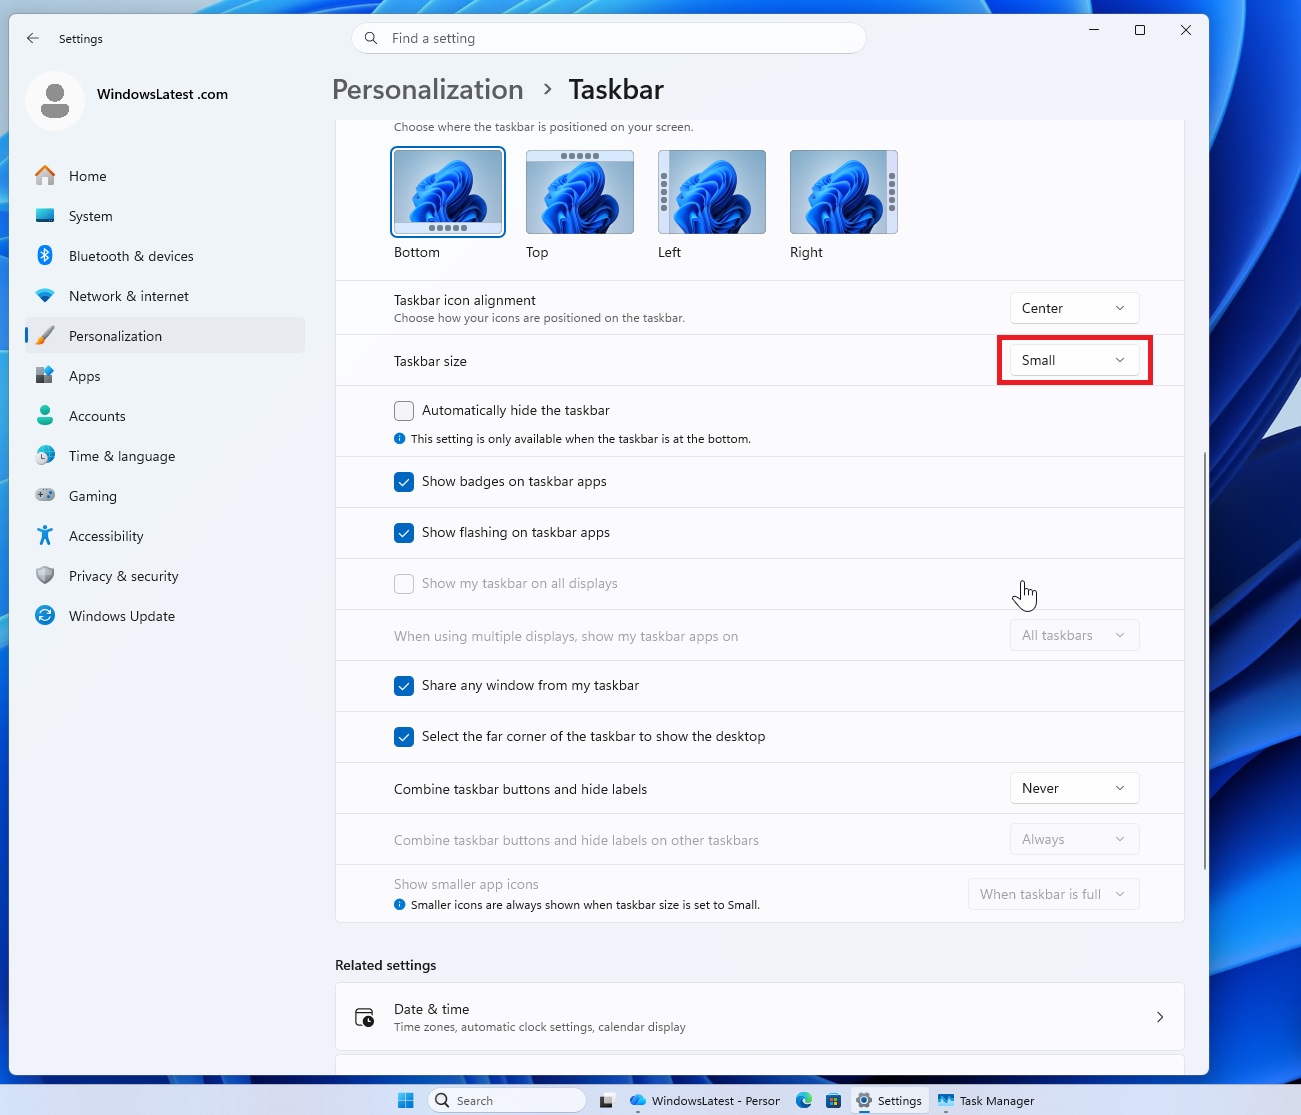Select Top taskbar position thumbnail
The image size is (1301, 1115).
[580, 192]
